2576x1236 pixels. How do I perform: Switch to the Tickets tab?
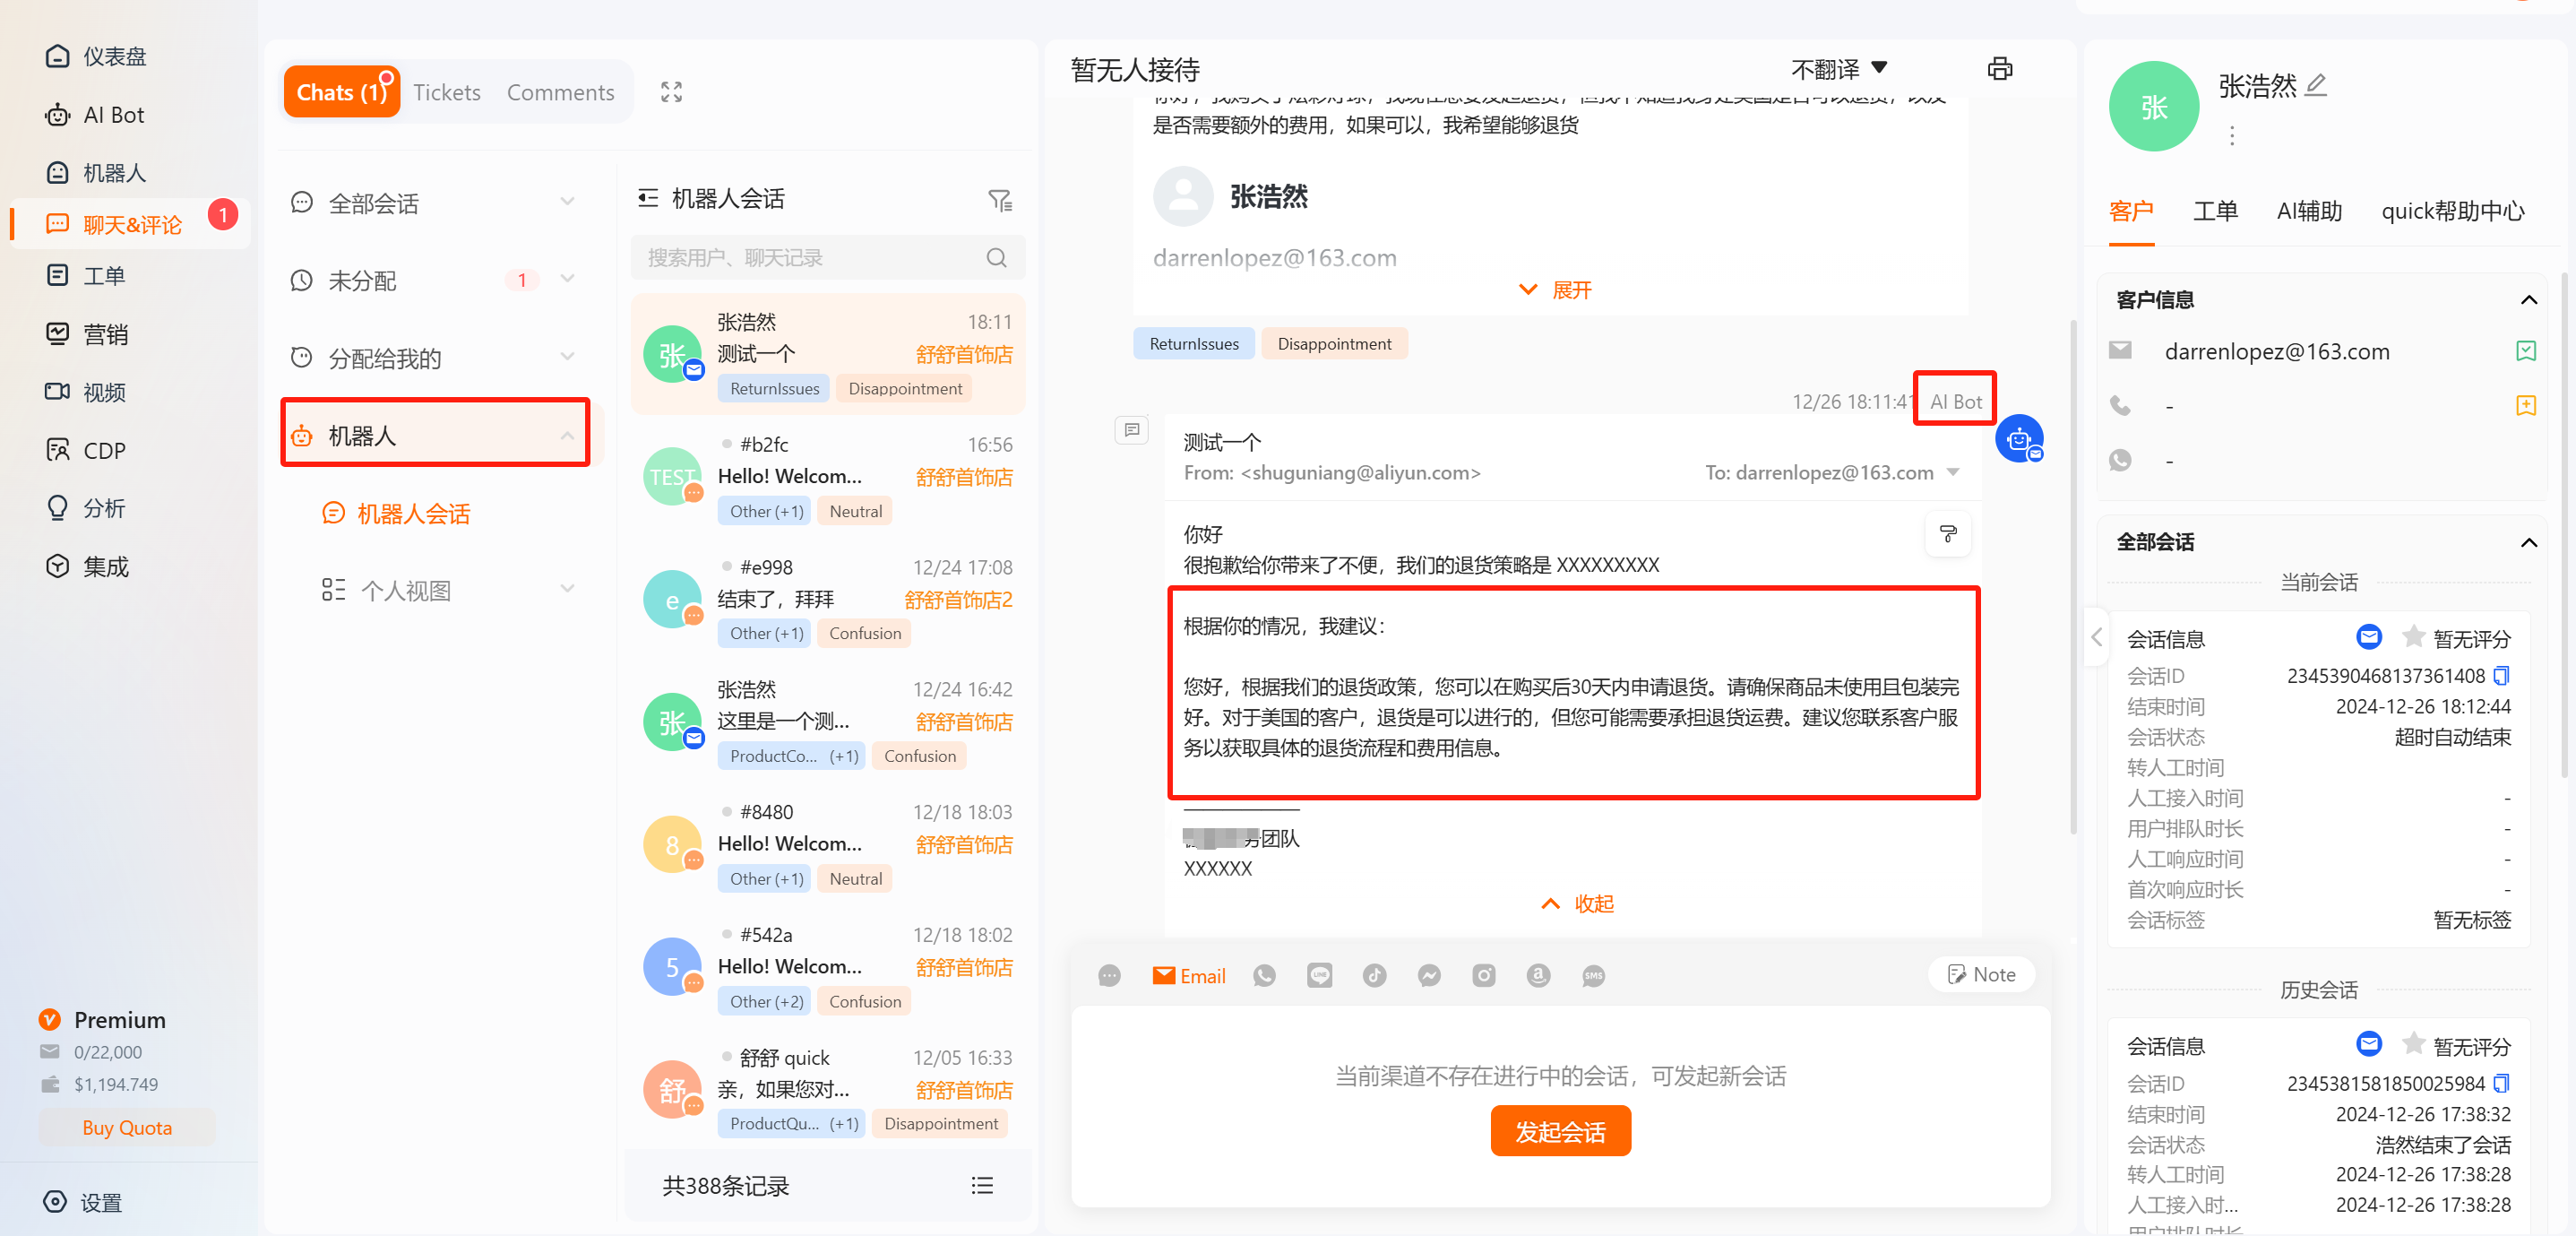pyautogui.click(x=446, y=92)
